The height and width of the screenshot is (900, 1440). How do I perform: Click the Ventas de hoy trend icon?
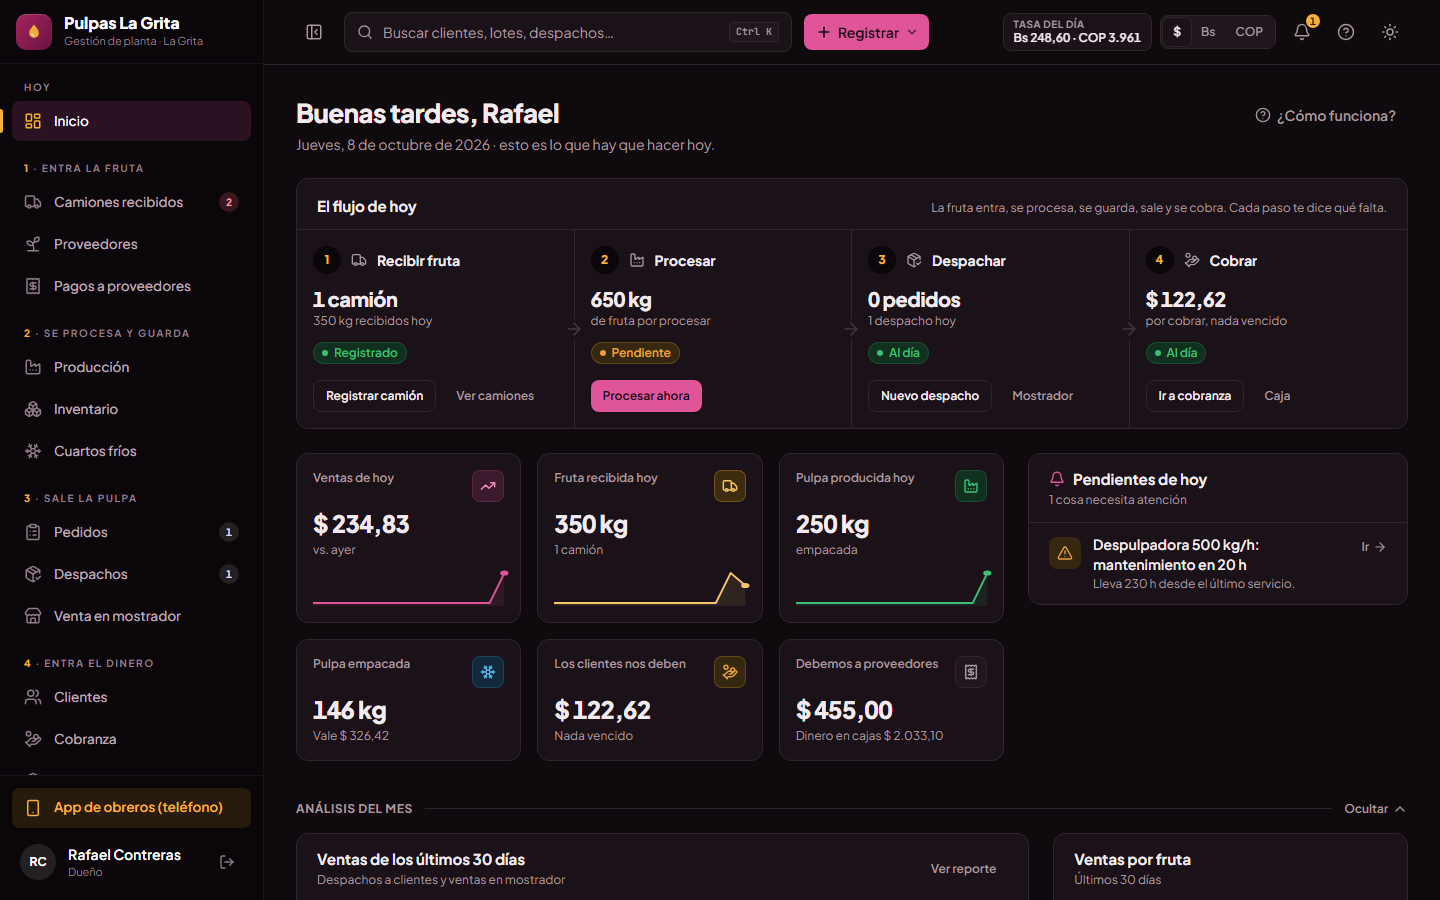tap(488, 486)
